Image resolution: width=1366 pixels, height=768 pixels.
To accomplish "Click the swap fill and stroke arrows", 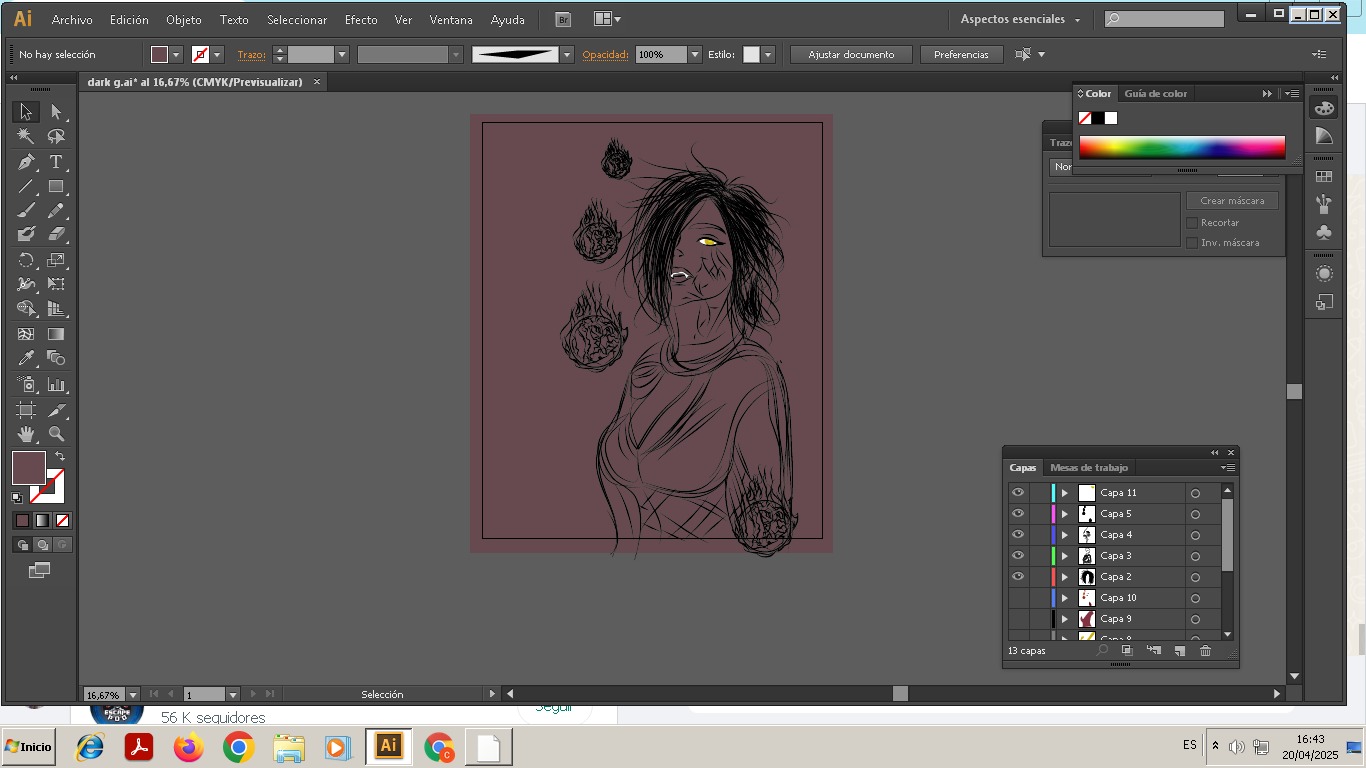I will coord(60,456).
